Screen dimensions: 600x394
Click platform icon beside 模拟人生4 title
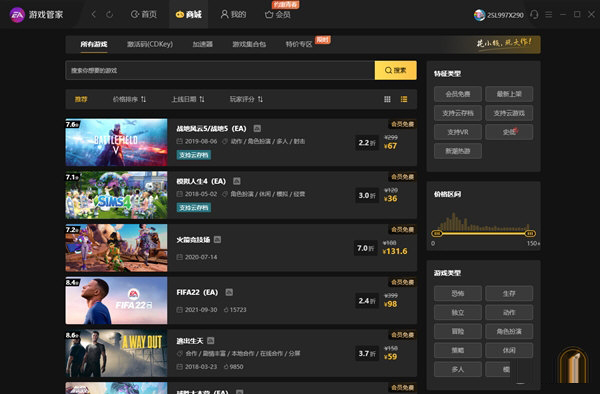(237, 181)
